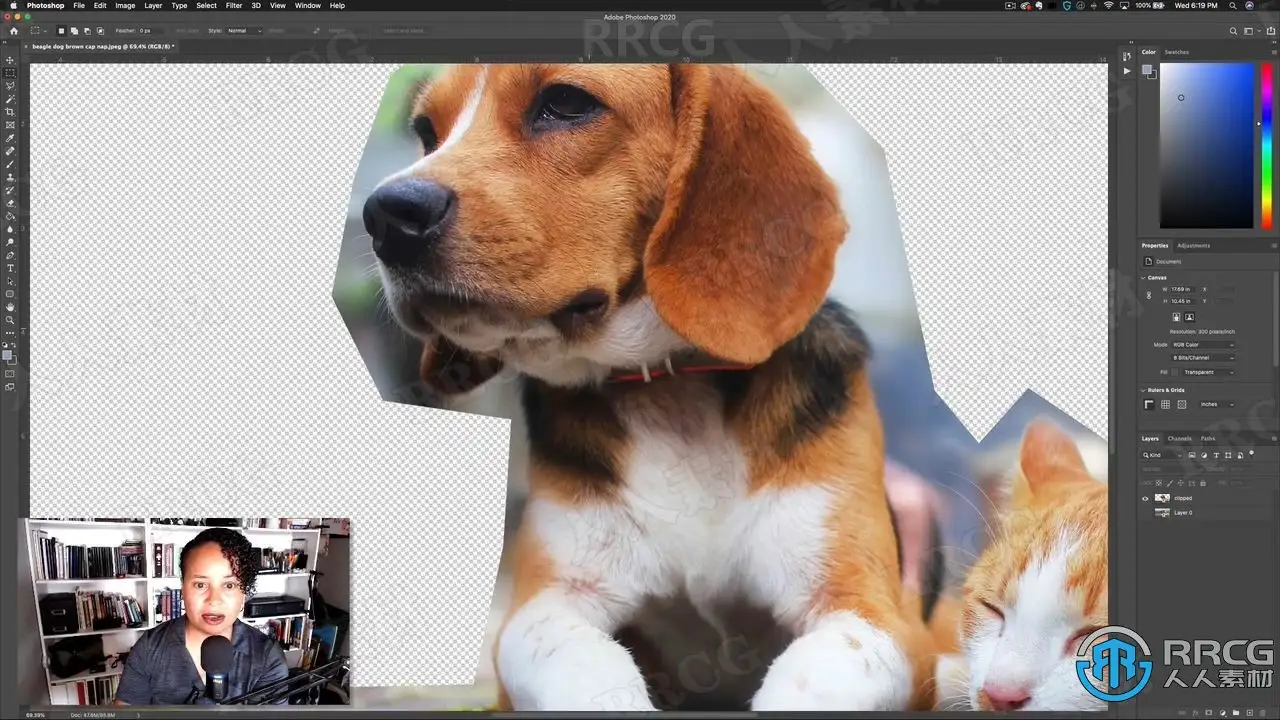Open the File menu
Viewport: 1280px width, 720px height.
click(79, 5)
